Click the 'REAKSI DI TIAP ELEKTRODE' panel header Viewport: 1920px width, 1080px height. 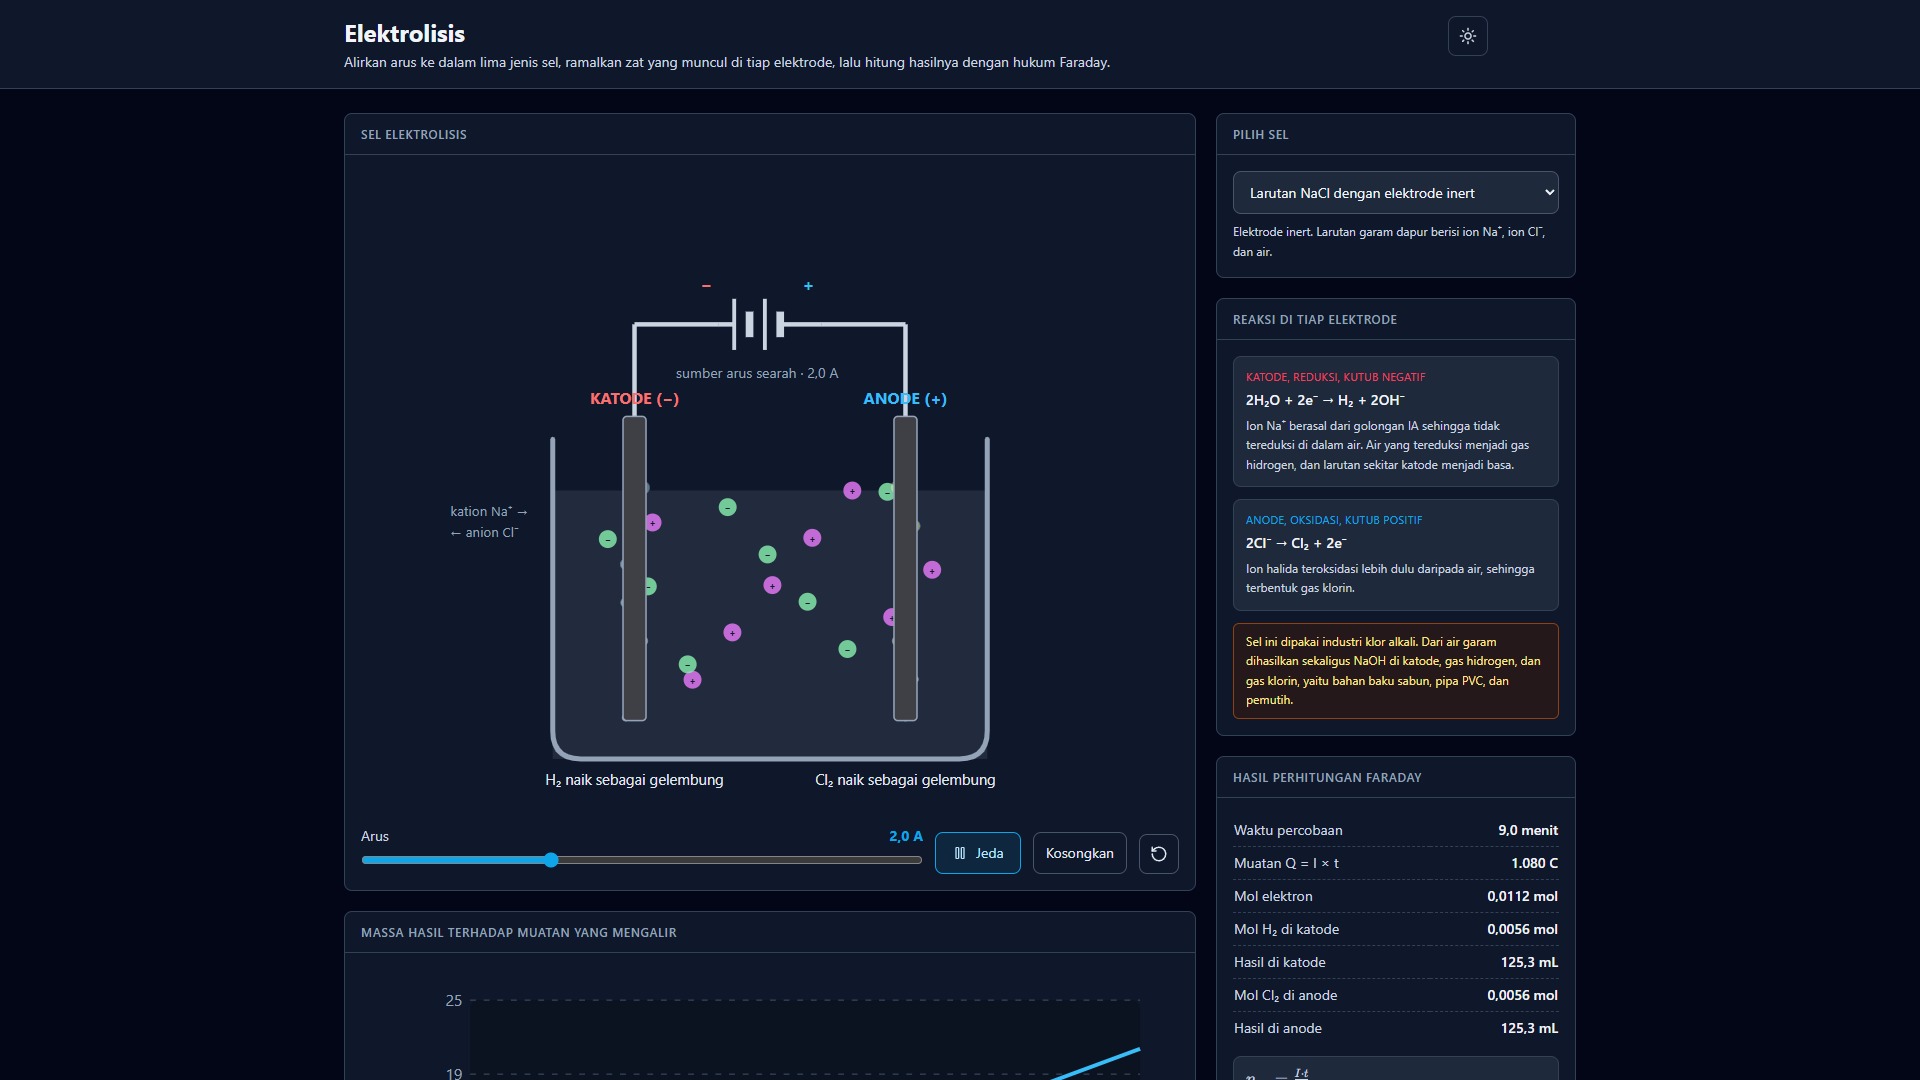(1314, 320)
